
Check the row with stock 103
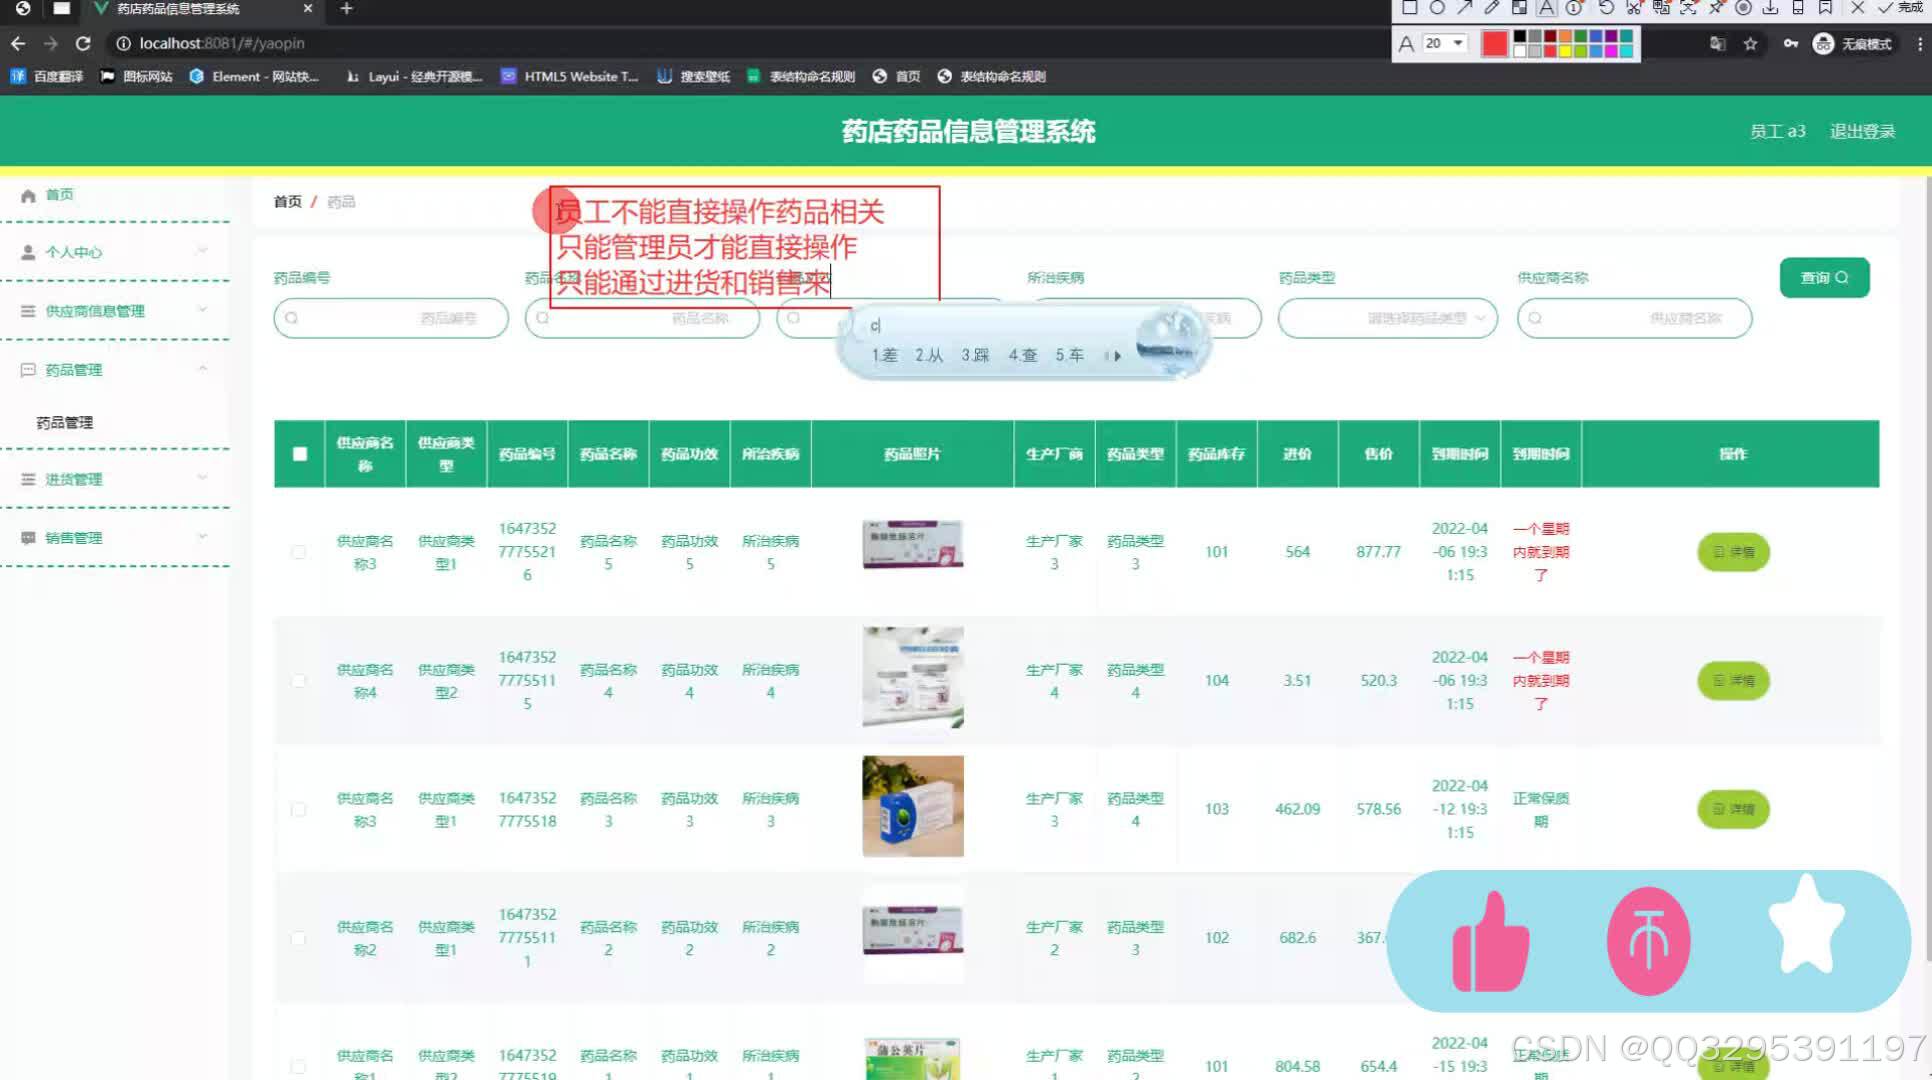[298, 809]
